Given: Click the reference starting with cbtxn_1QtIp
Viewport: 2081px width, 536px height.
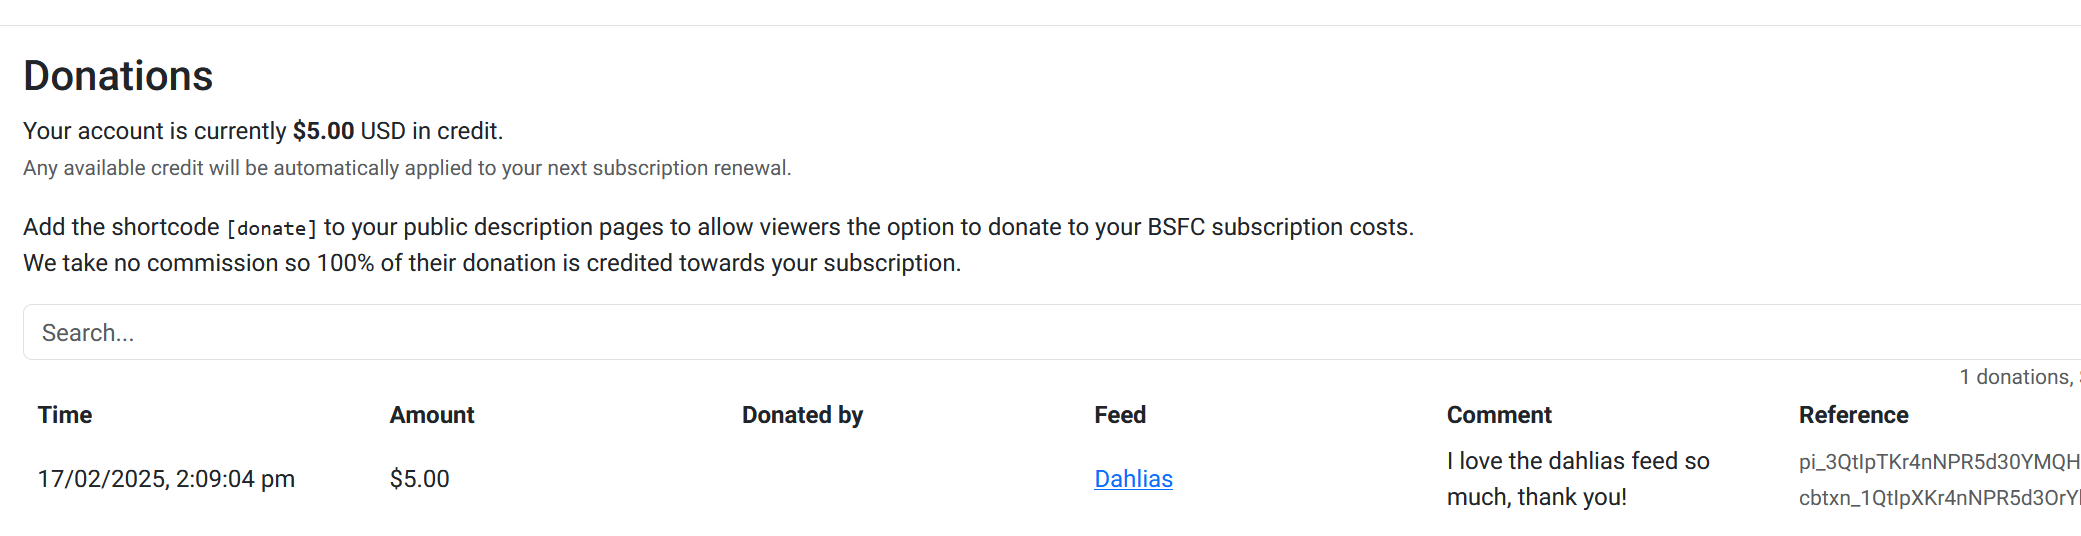Looking at the screenshot, I should click(x=1938, y=498).
